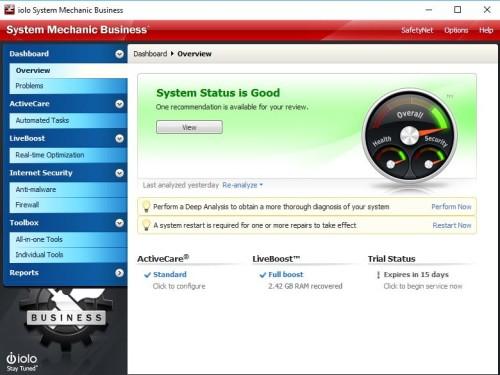Collapse the ActiveCare section arrow

point(119,104)
